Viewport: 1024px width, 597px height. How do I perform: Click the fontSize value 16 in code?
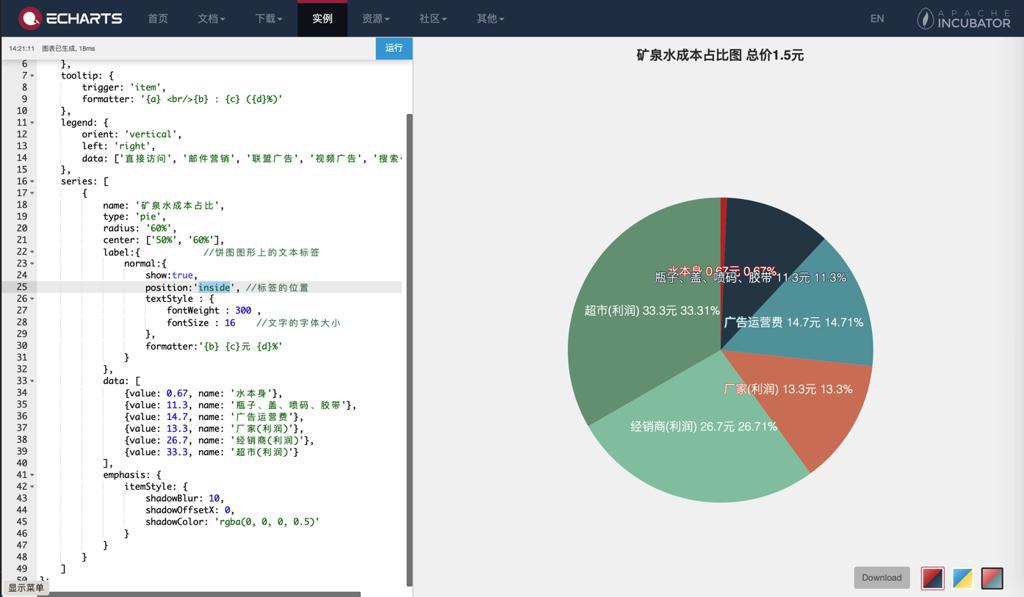pos(230,323)
